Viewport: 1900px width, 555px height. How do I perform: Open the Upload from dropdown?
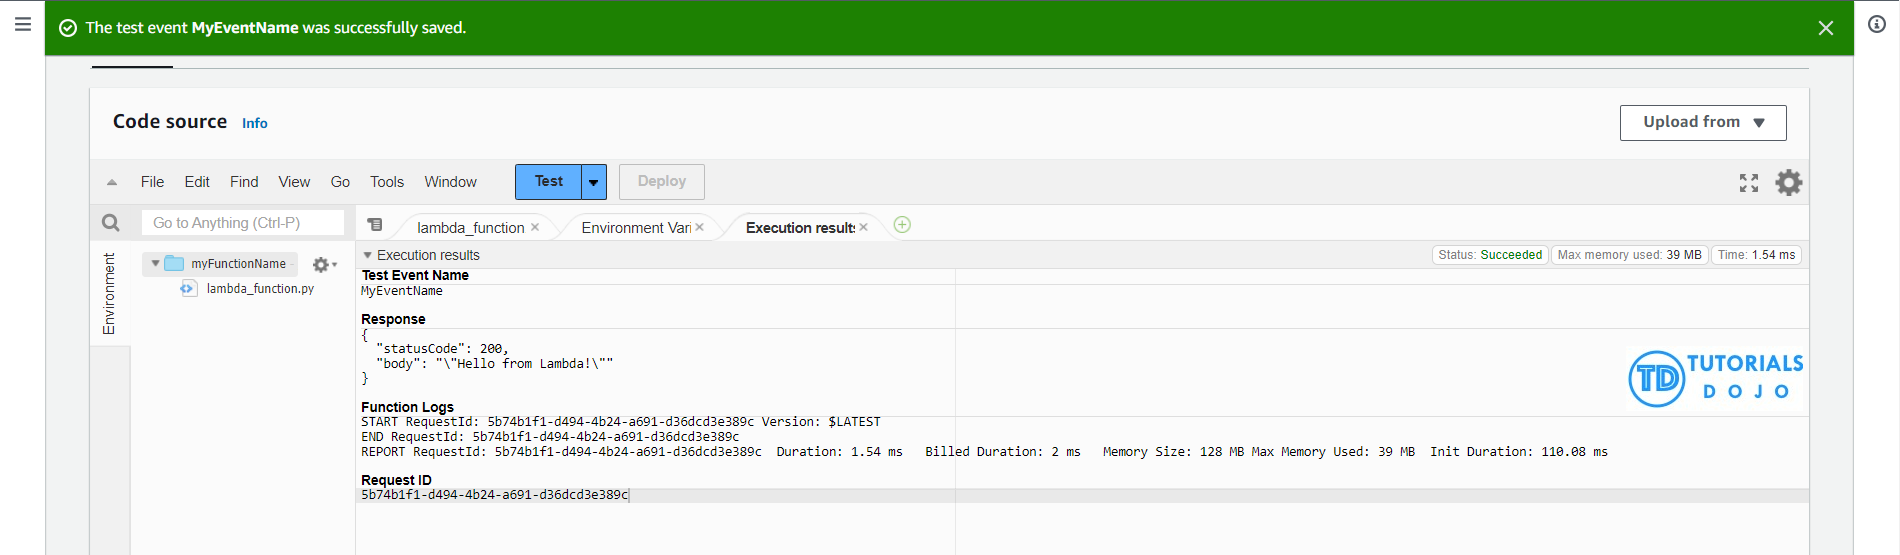(x=1702, y=122)
